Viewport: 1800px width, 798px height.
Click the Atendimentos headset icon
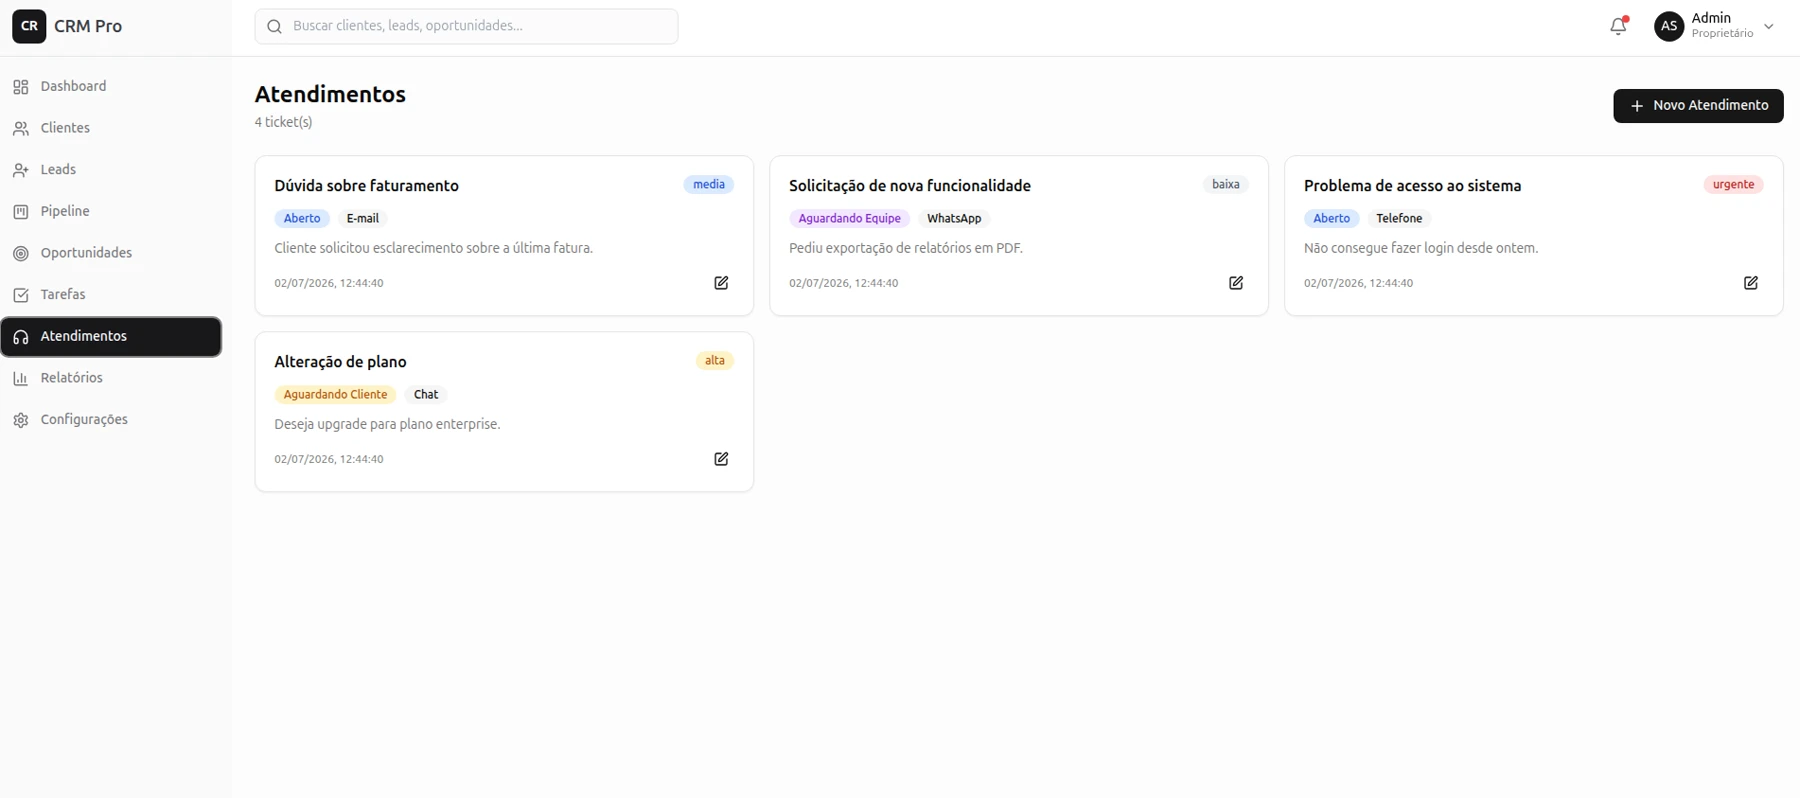click(21, 337)
